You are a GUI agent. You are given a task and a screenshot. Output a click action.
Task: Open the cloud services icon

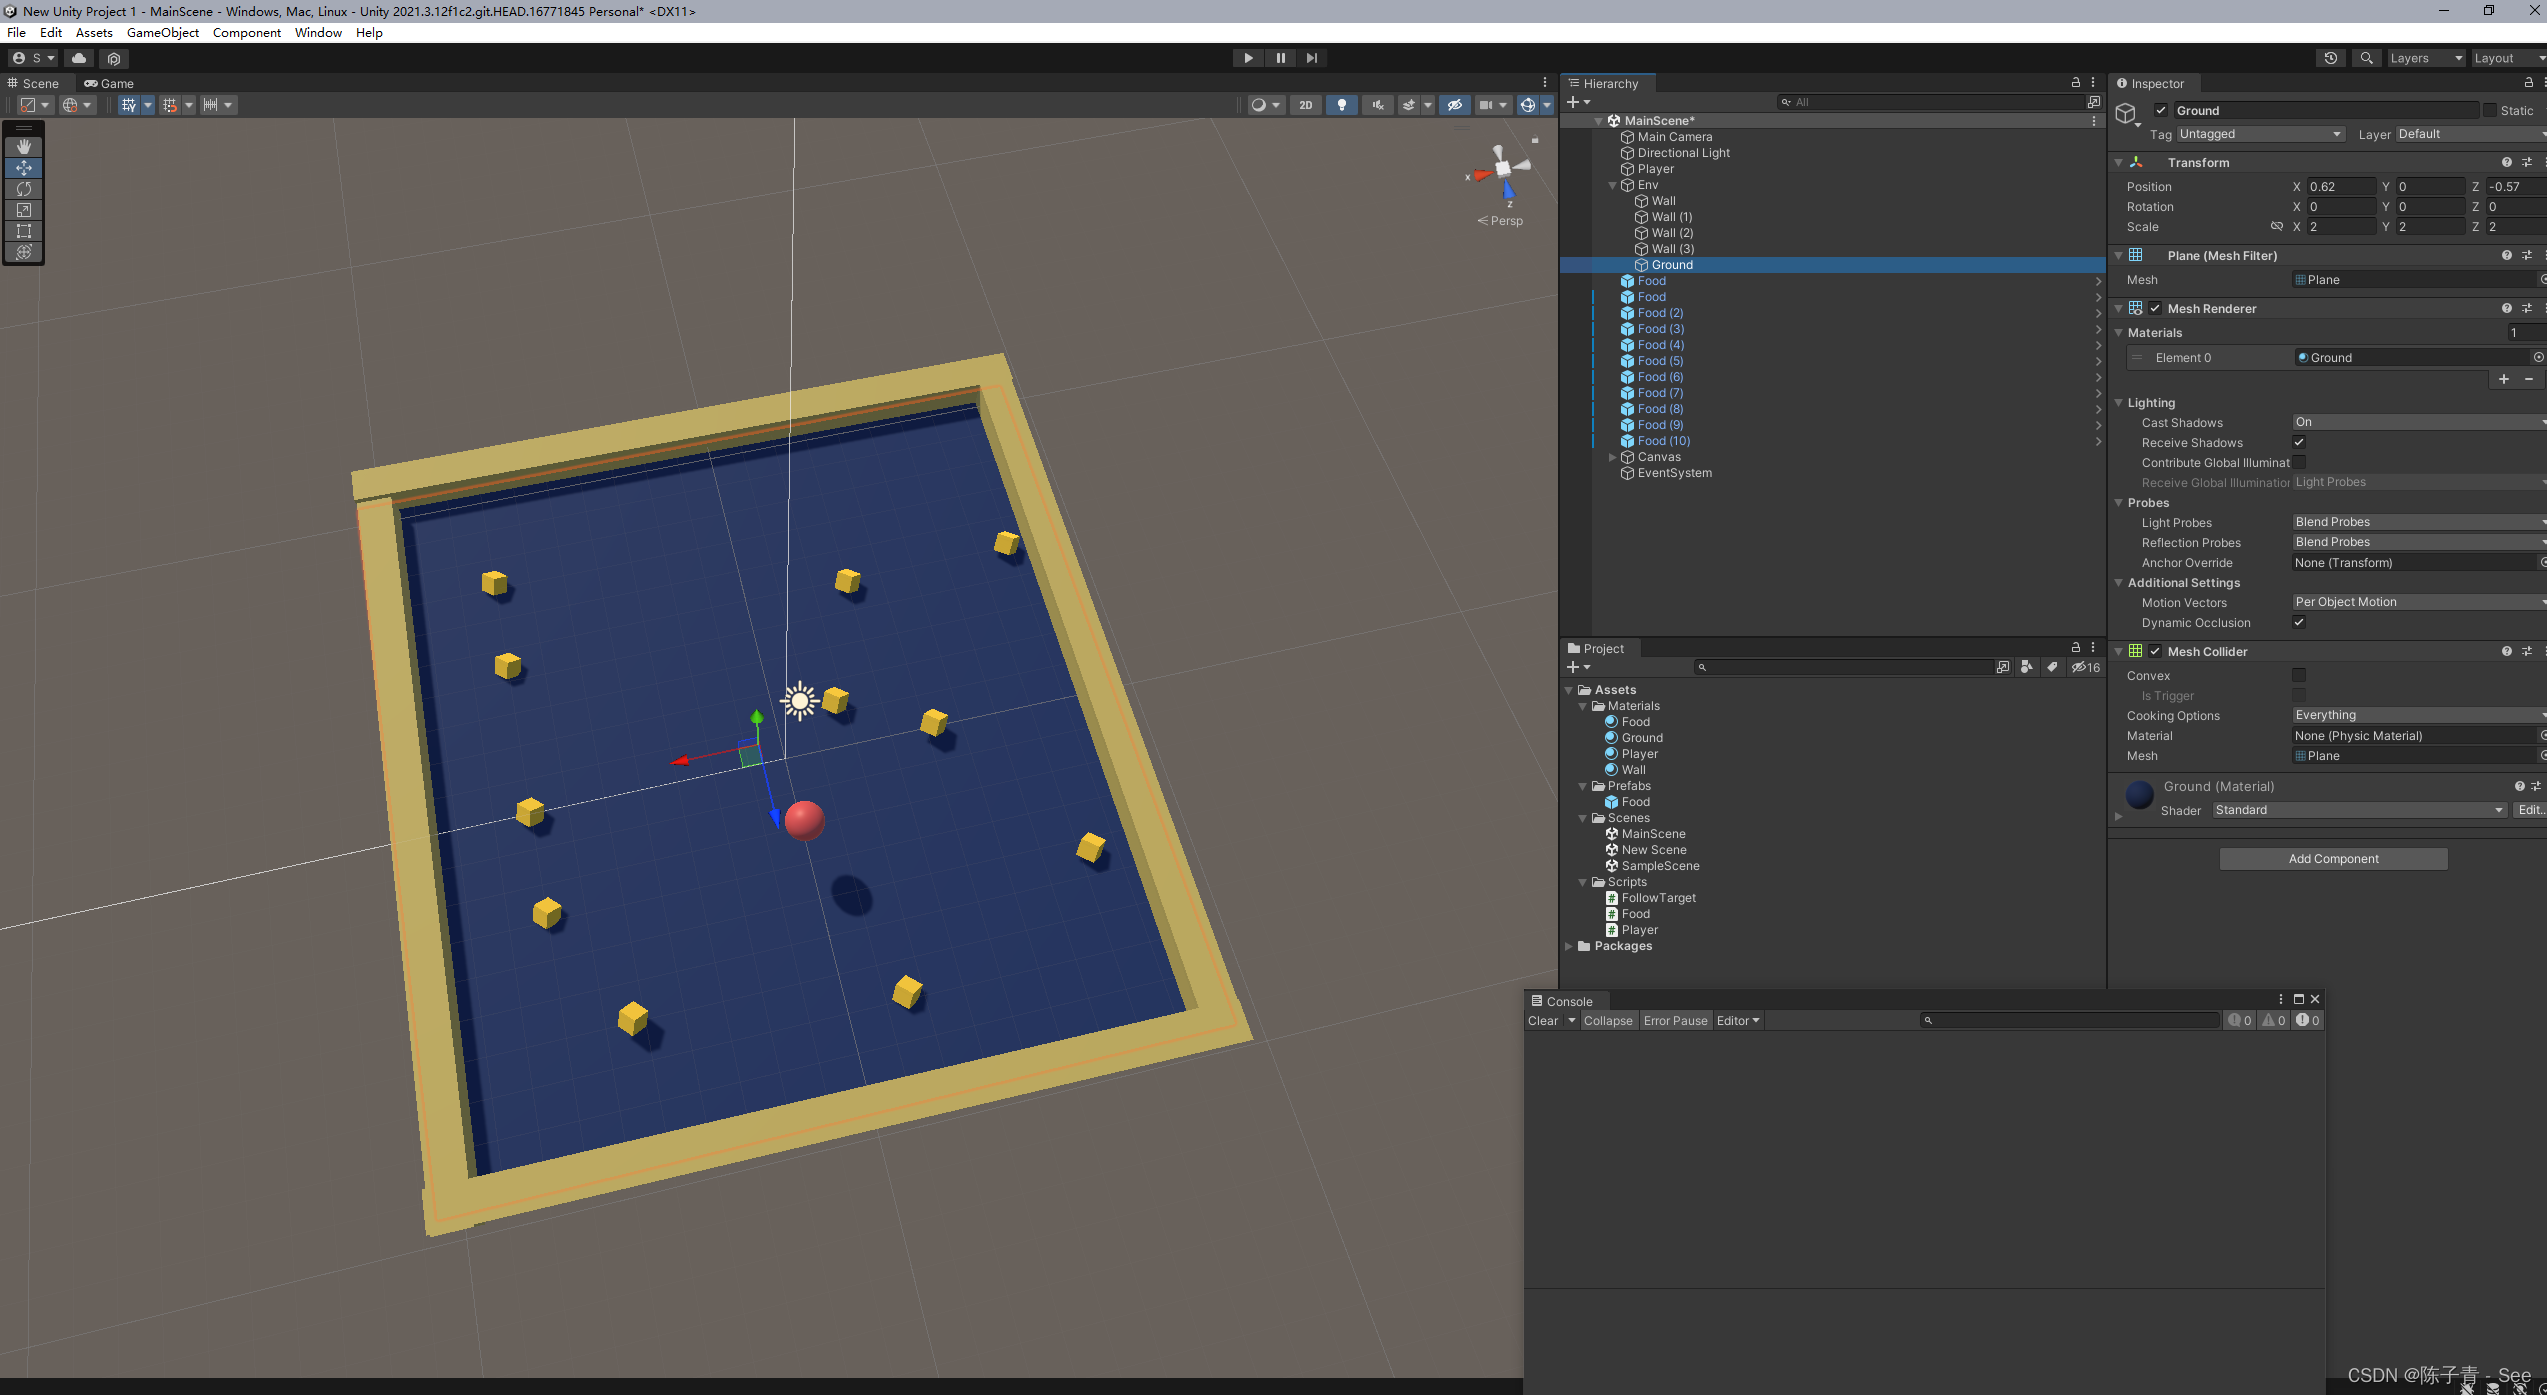point(79,58)
